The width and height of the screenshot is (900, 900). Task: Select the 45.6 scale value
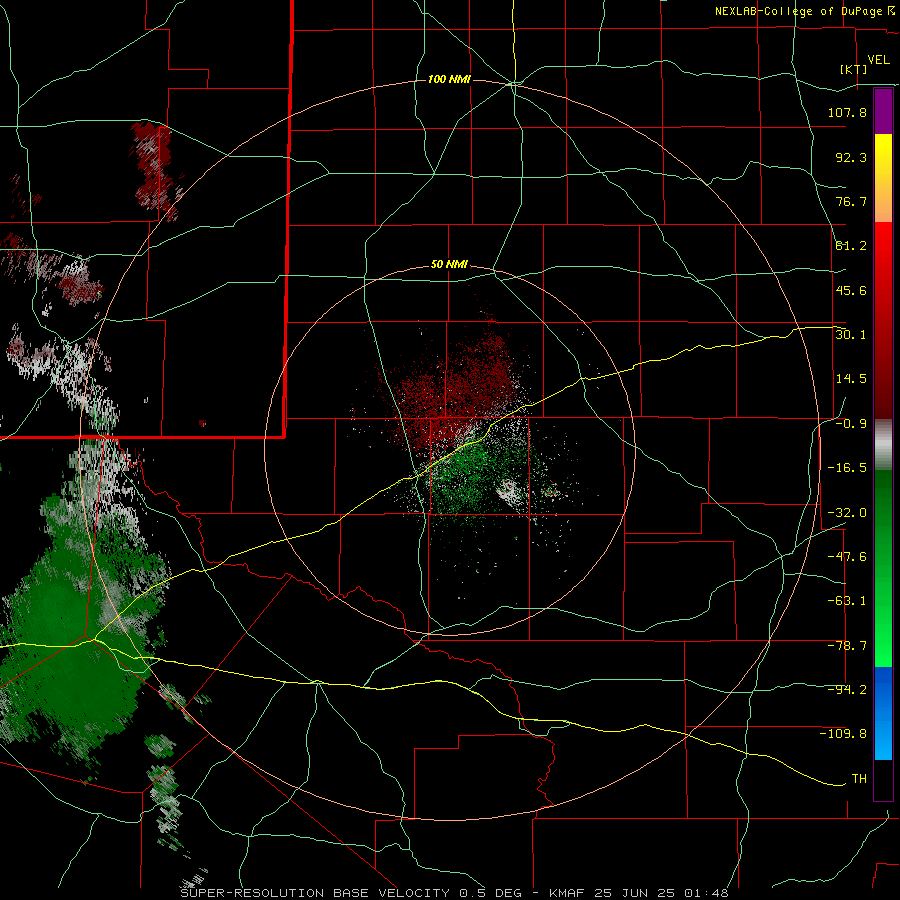(851, 290)
